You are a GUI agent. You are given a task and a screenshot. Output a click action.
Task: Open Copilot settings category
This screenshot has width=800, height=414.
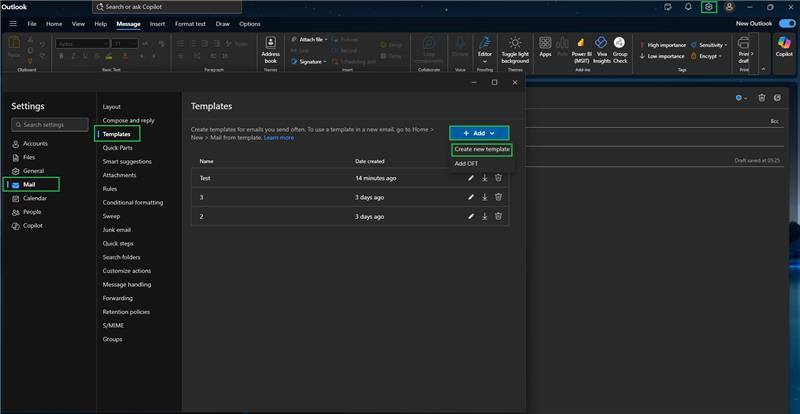(x=33, y=226)
